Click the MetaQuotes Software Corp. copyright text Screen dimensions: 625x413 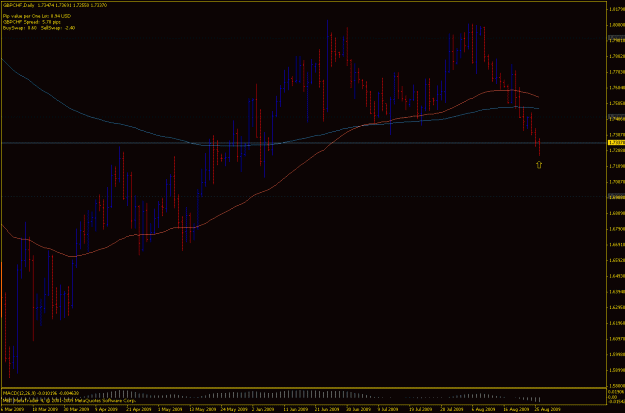(69, 400)
